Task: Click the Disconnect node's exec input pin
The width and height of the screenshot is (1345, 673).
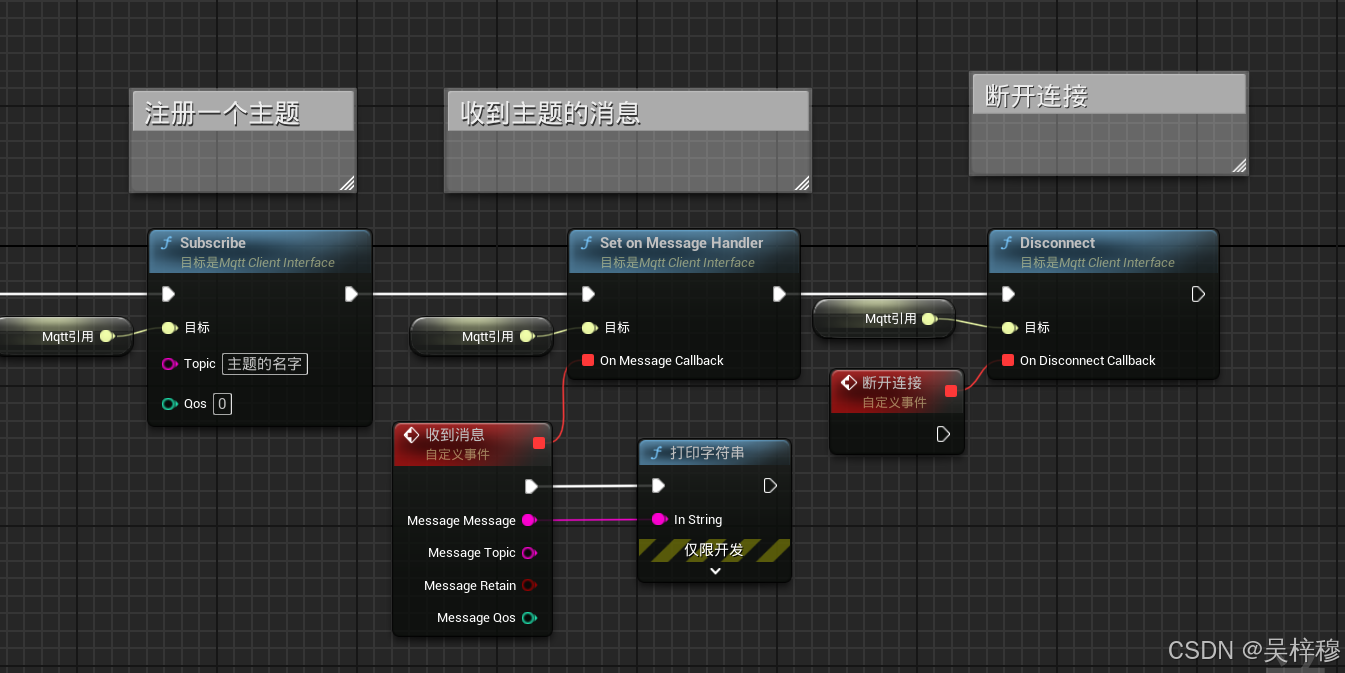Action: point(1008,294)
